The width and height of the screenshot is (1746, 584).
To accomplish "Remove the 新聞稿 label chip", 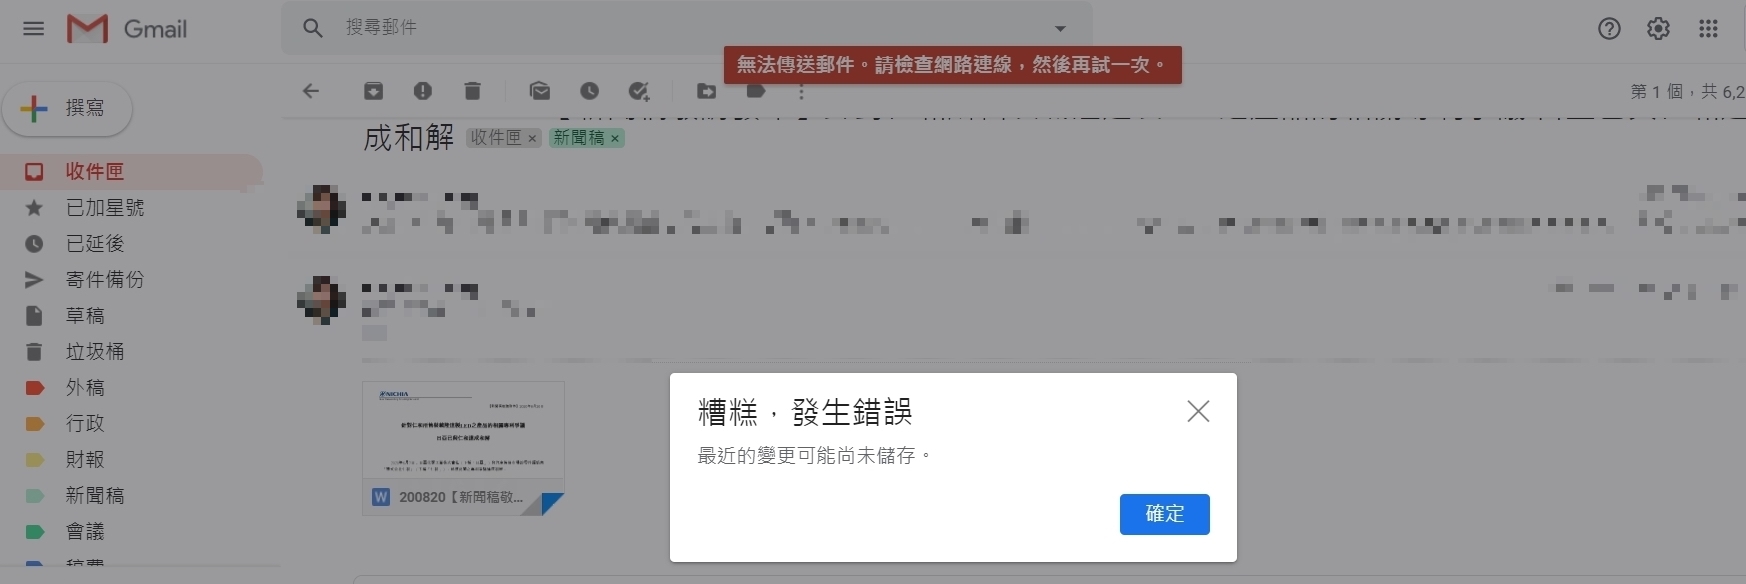I will [x=615, y=138].
